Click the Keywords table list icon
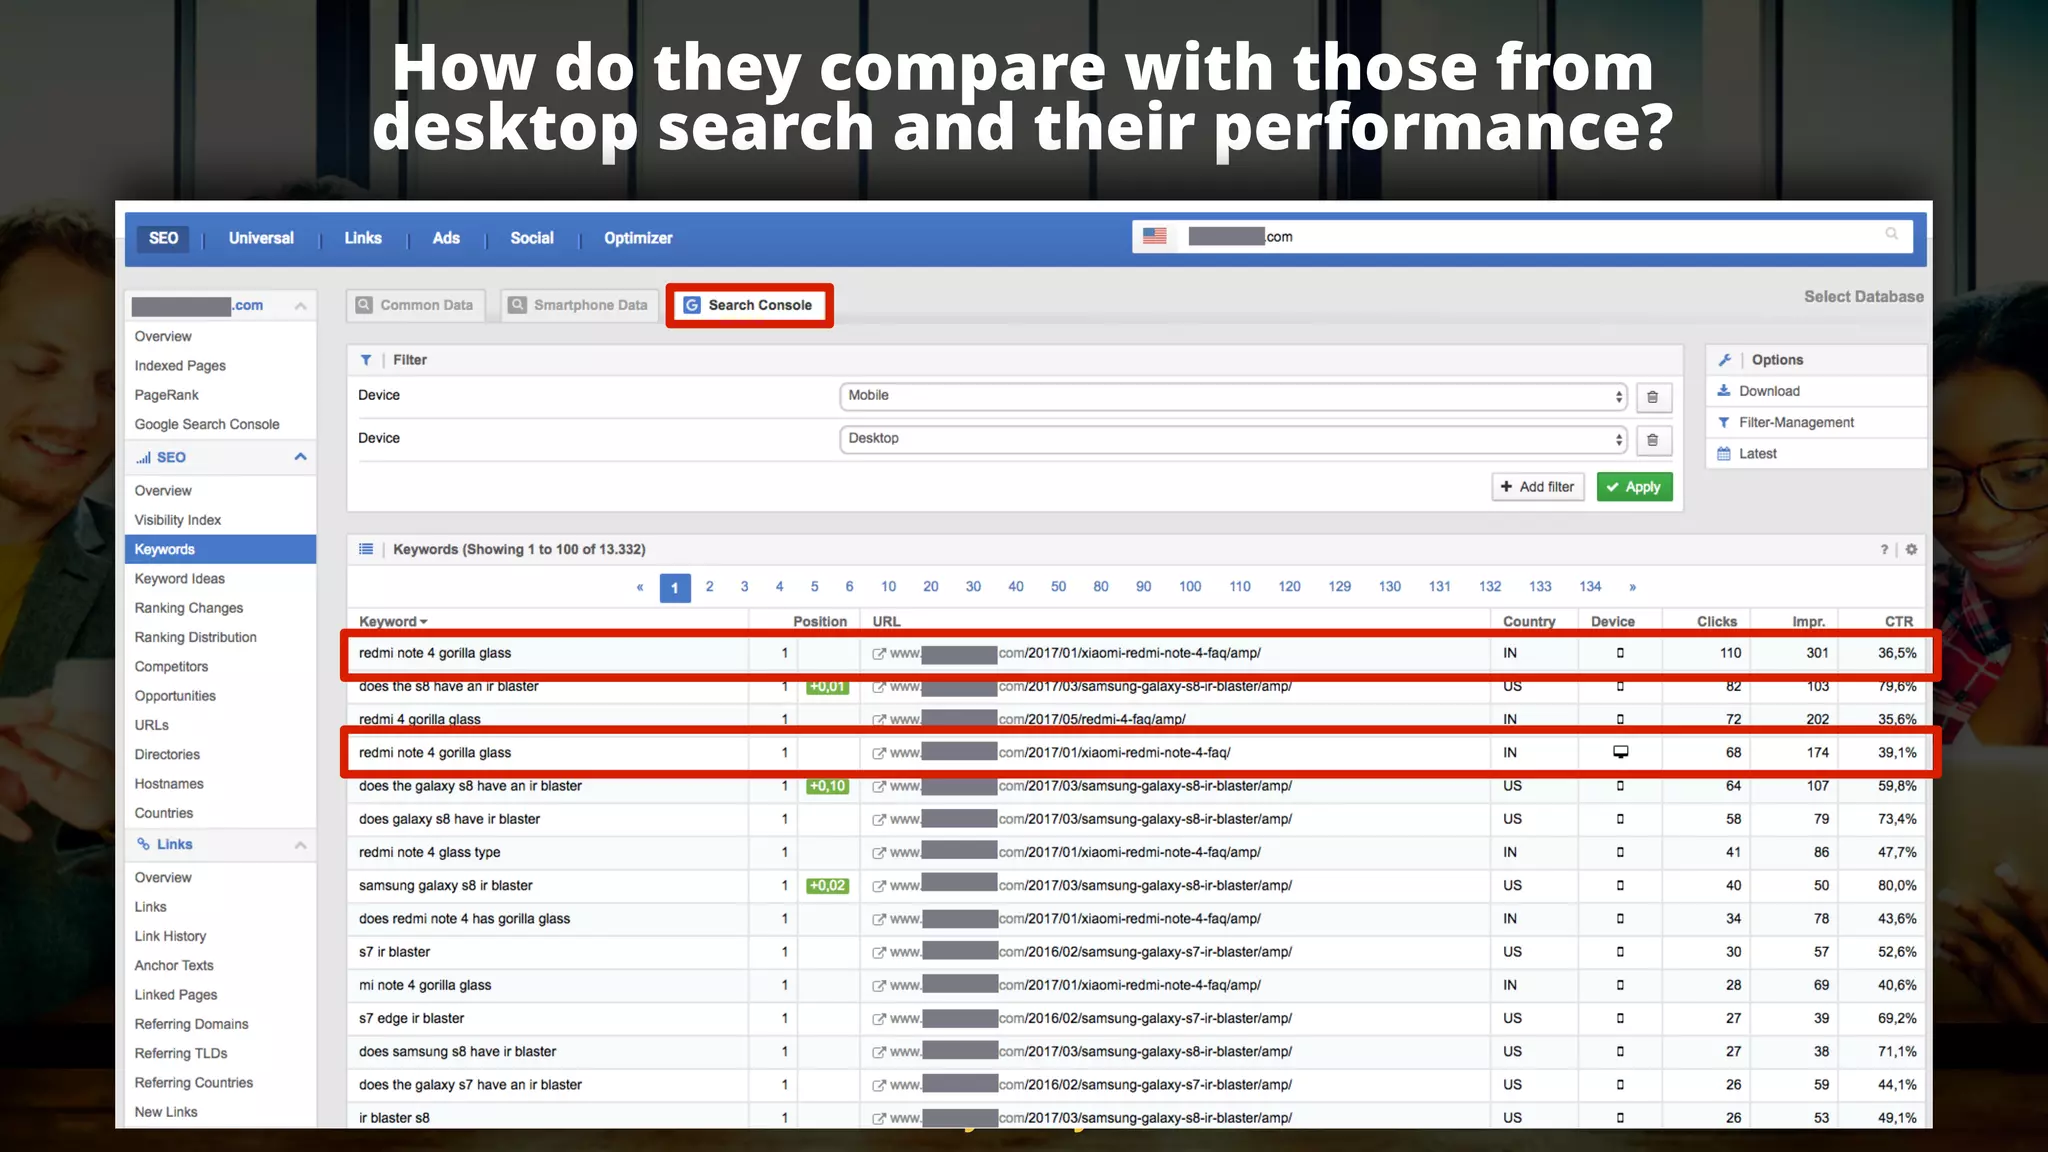The width and height of the screenshot is (2048, 1152). (366, 549)
